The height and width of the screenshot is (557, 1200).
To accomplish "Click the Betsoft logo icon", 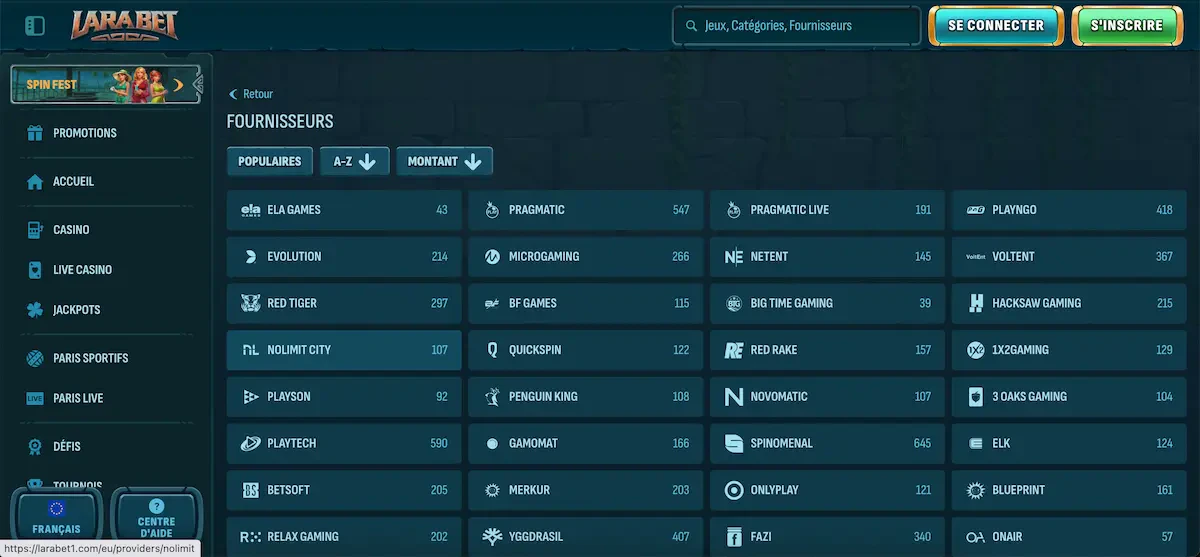I will tap(250, 490).
